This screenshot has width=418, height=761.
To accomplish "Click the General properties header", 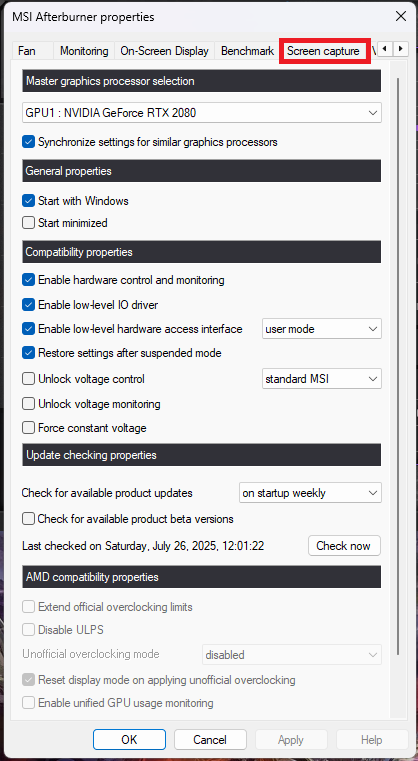I will (201, 171).
